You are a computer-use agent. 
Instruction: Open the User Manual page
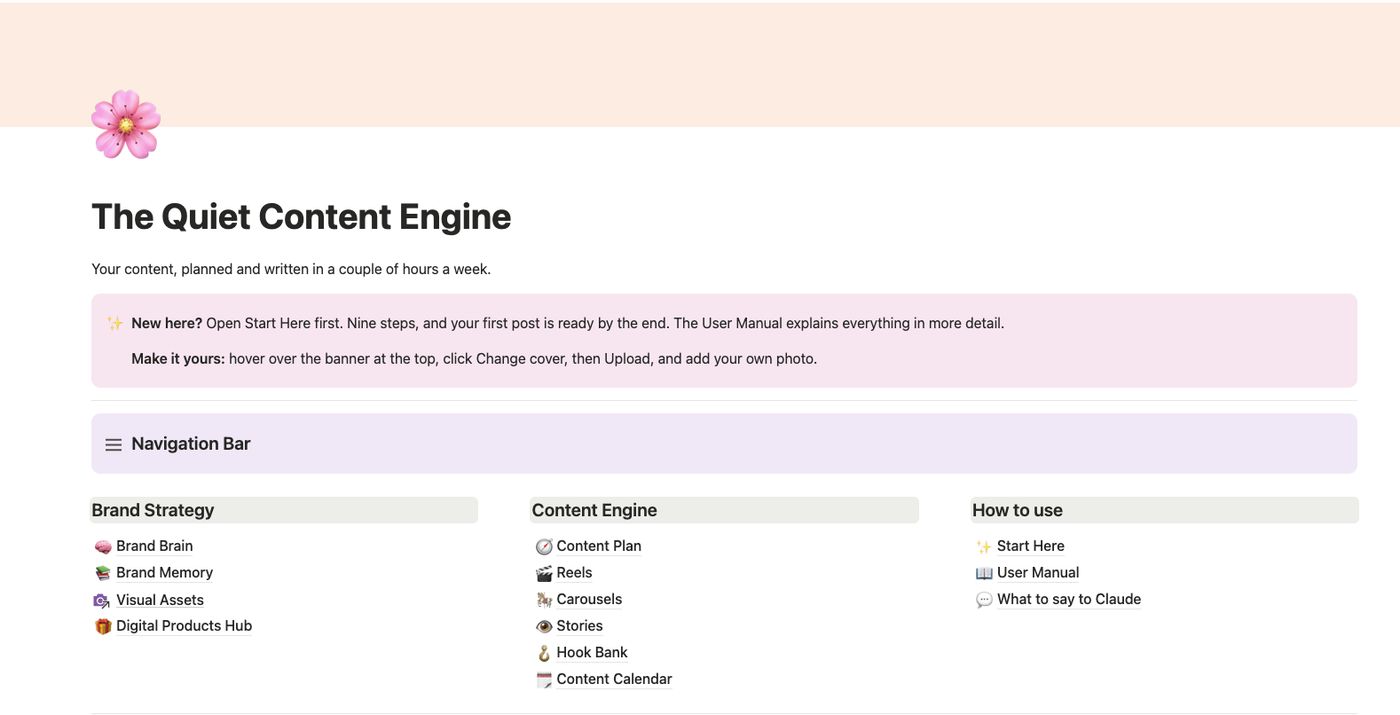(x=1038, y=572)
